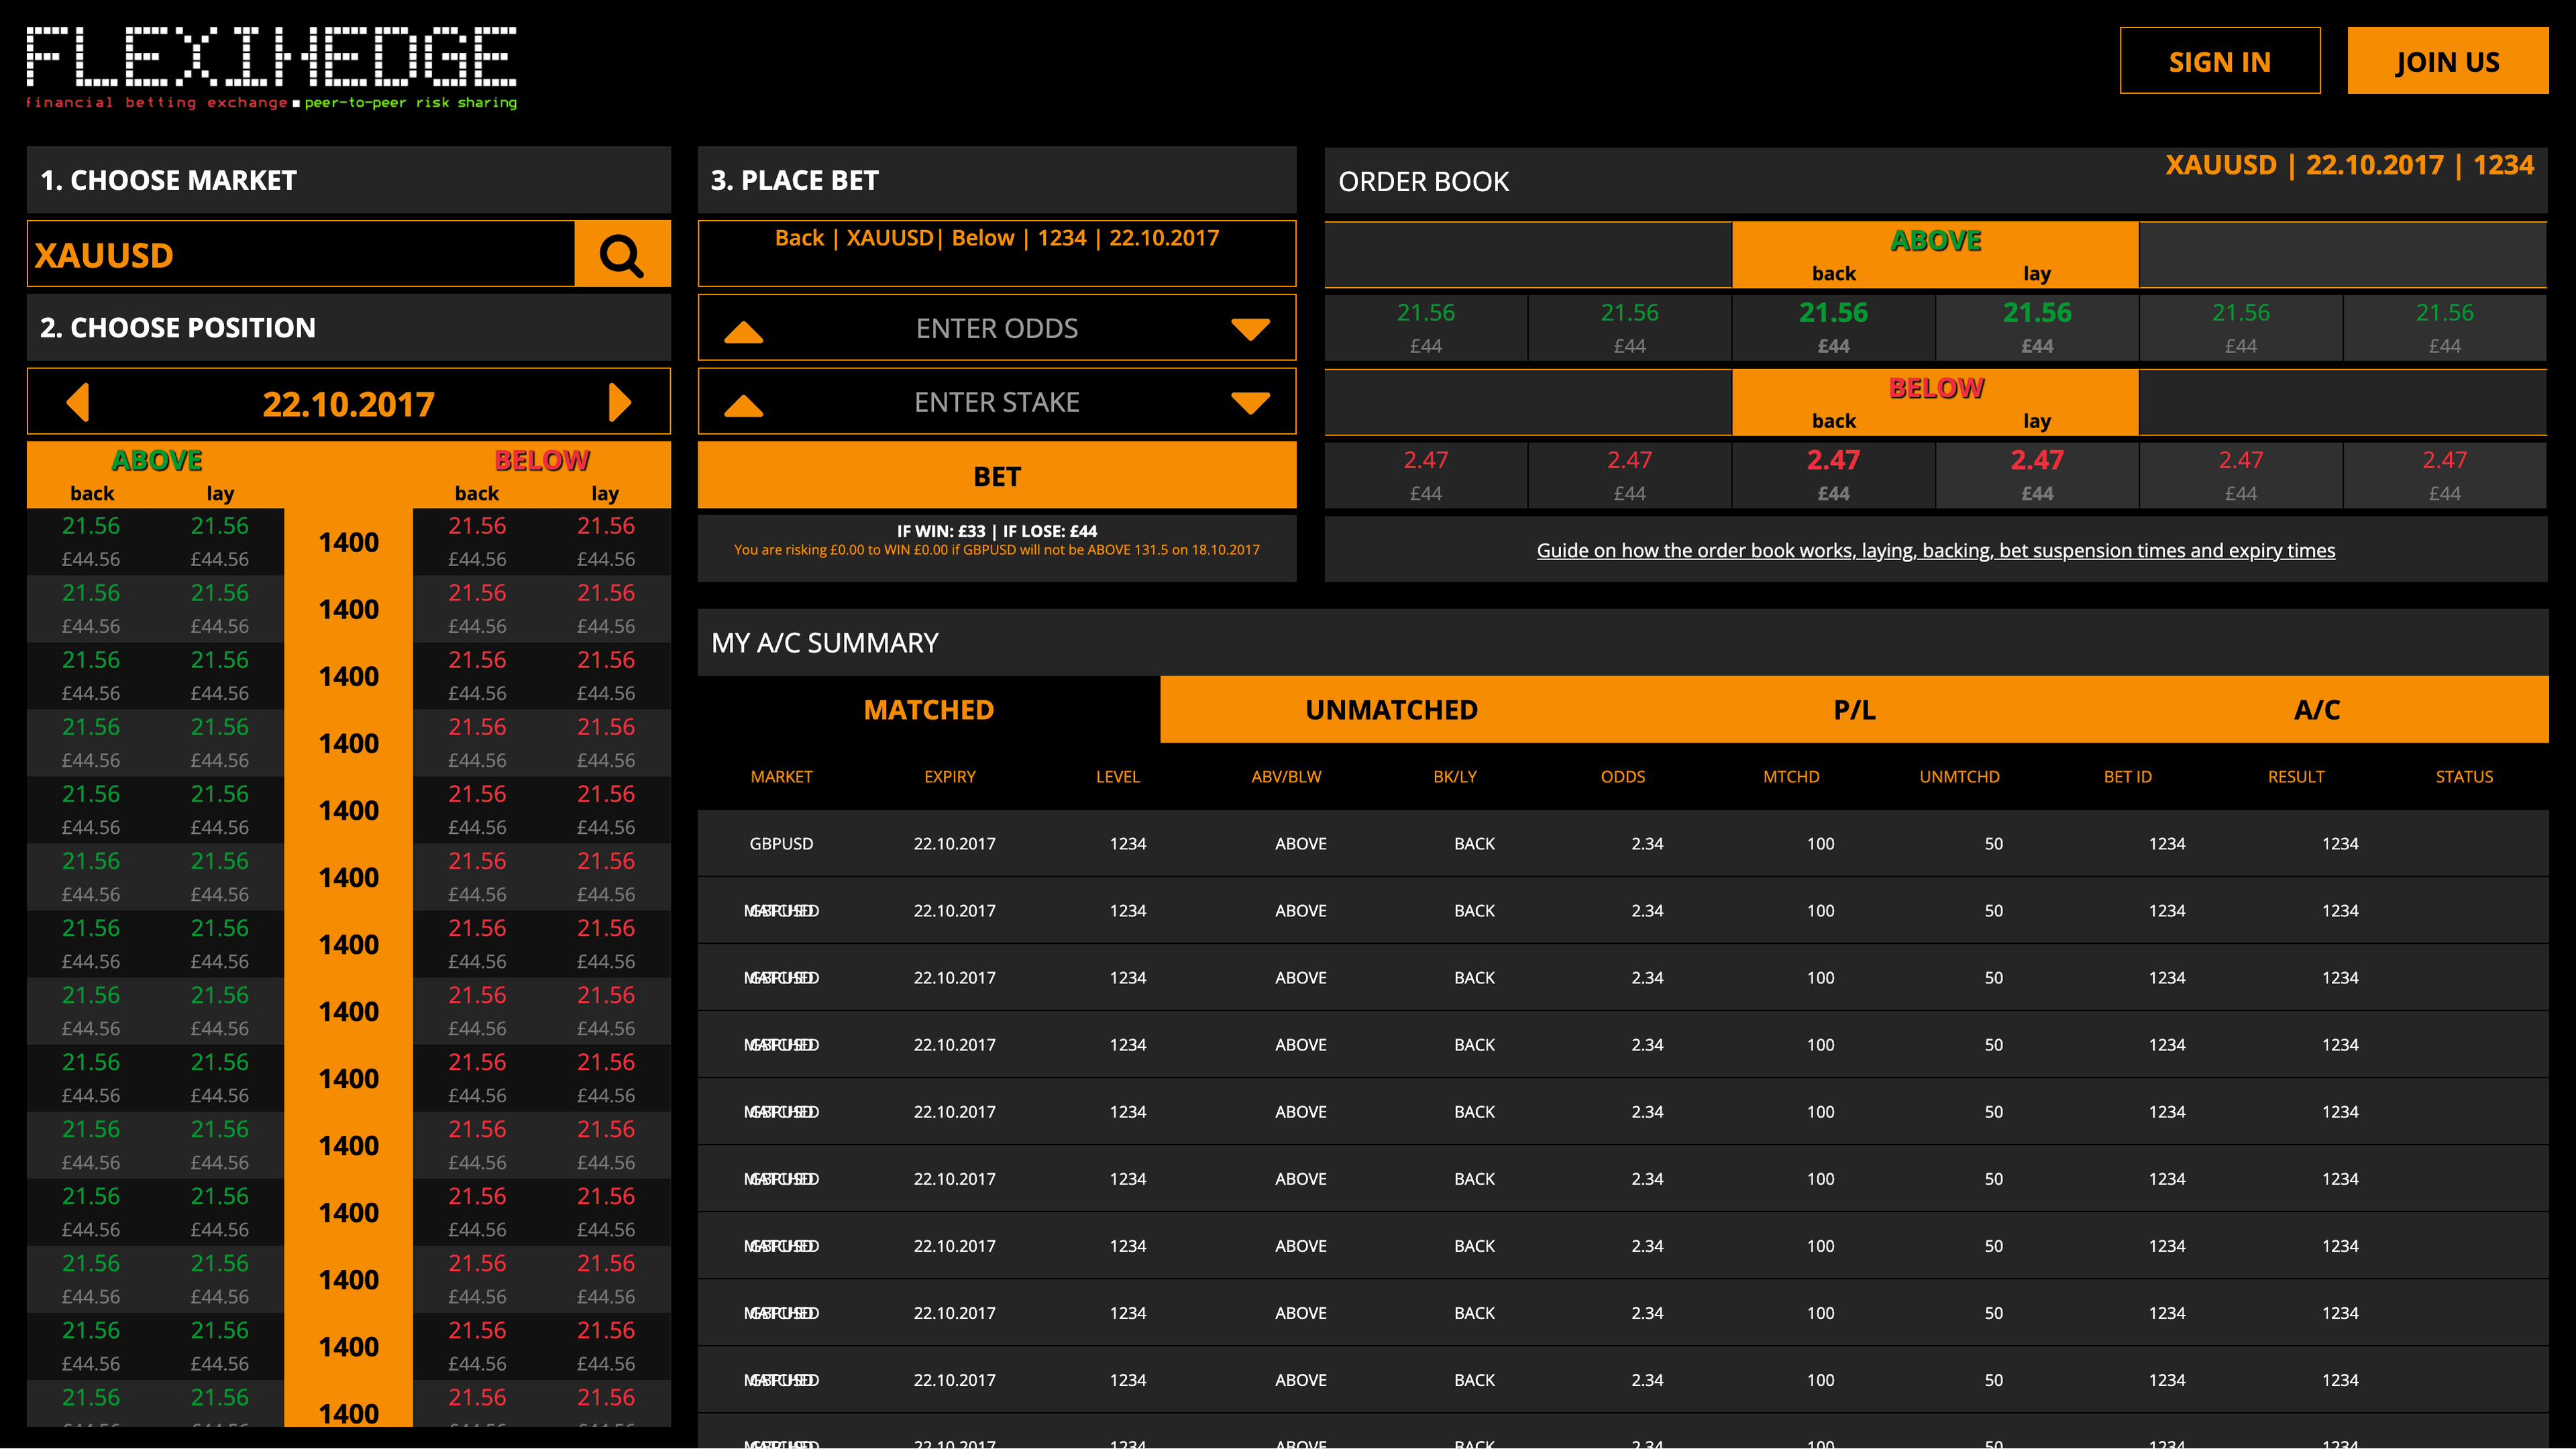Click the FlexiHedge logo
The width and height of the screenshot is (2576, 1449).
pos(271,66)
